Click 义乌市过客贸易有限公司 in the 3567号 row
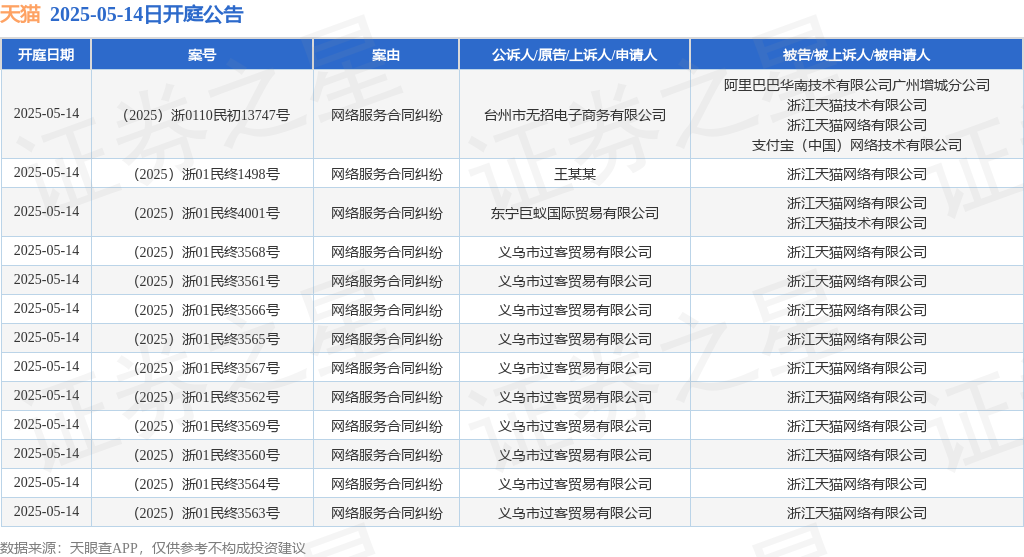Screen dimensions: 1024x557 575,368
